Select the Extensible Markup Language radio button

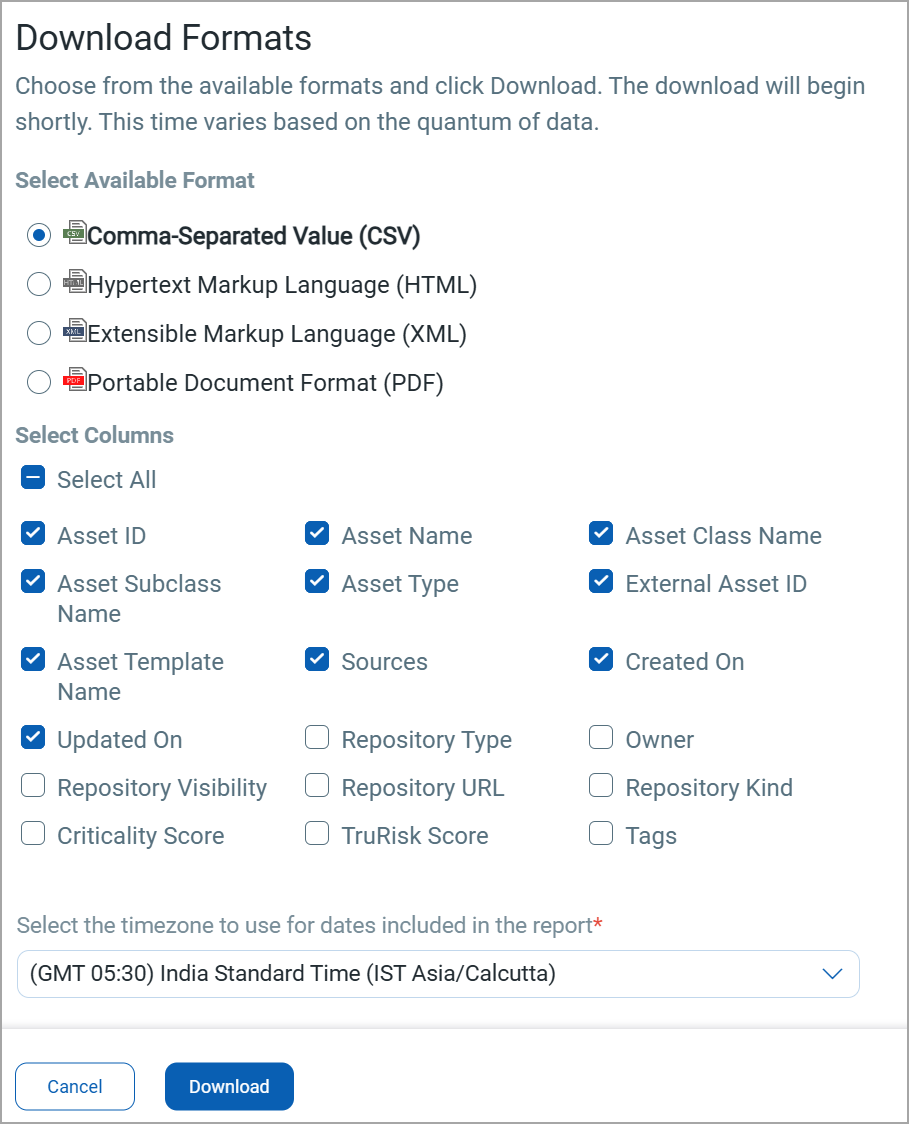[38, 333]
